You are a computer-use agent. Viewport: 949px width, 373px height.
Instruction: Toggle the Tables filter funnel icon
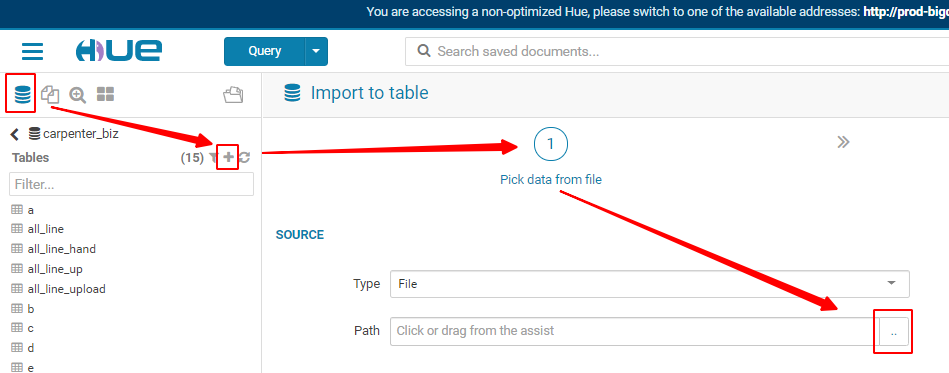(x=214, y=158)
